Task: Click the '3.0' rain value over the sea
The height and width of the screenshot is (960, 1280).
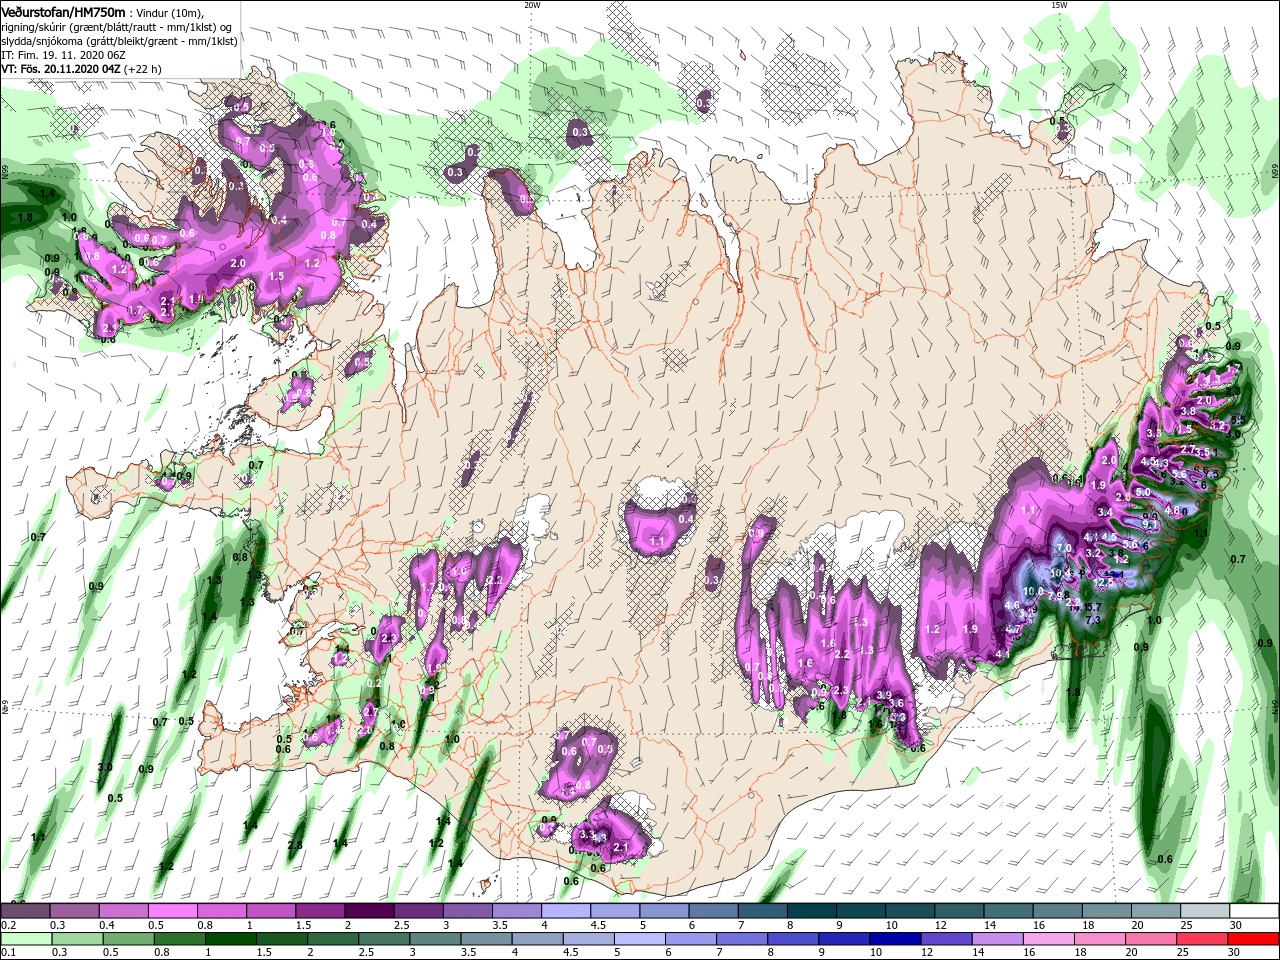Action: tap(104, 767)
